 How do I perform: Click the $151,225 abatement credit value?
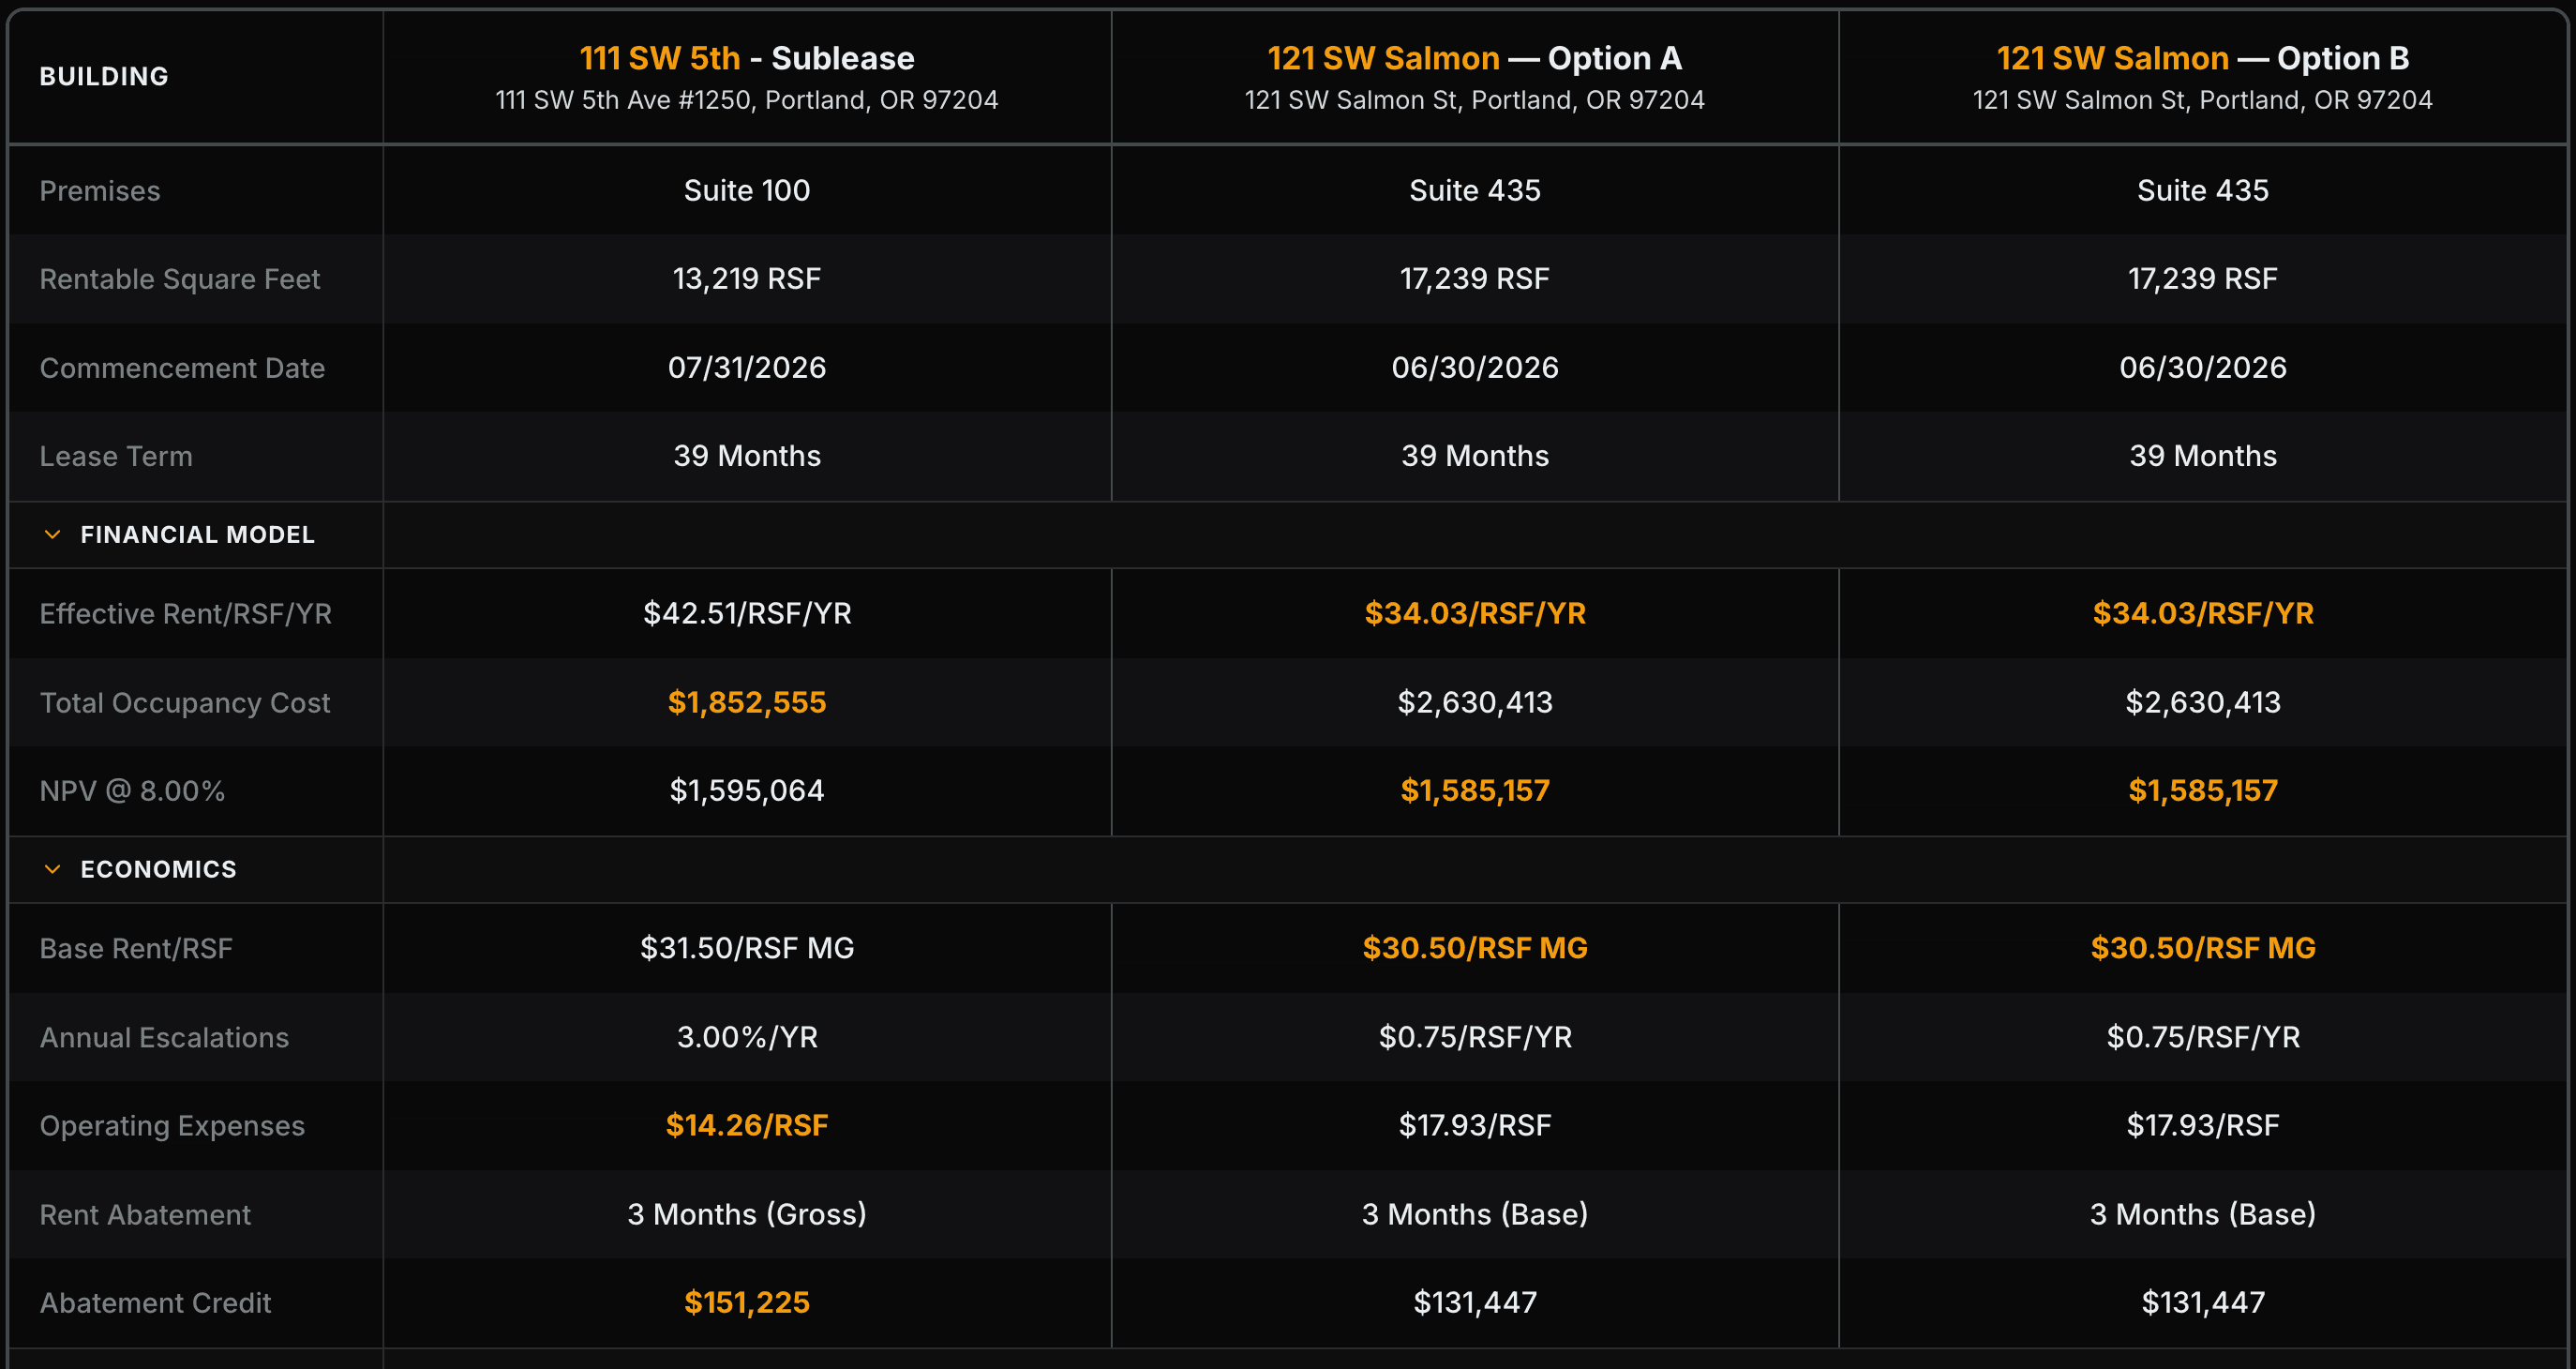tap(746, 1302)
